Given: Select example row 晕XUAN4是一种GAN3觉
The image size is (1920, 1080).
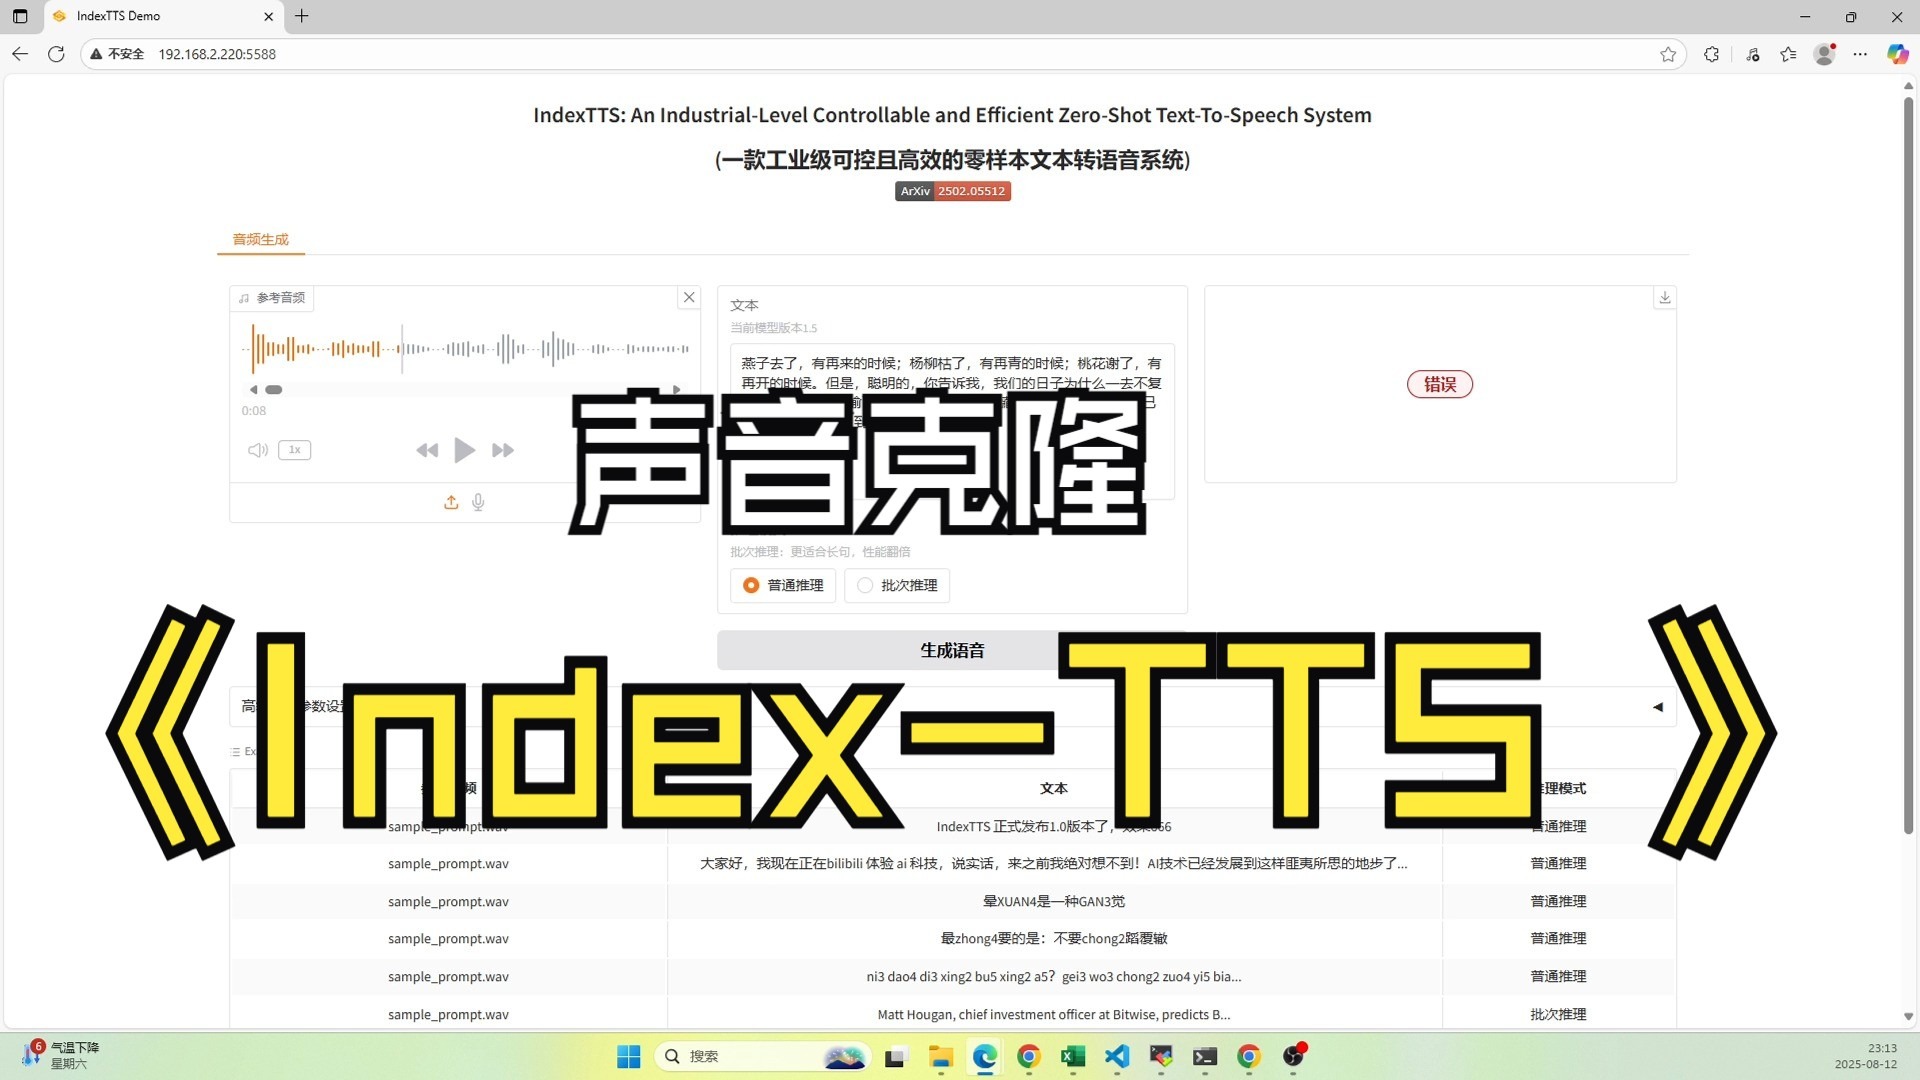Looking at the screenshot, I should (952, 901).
